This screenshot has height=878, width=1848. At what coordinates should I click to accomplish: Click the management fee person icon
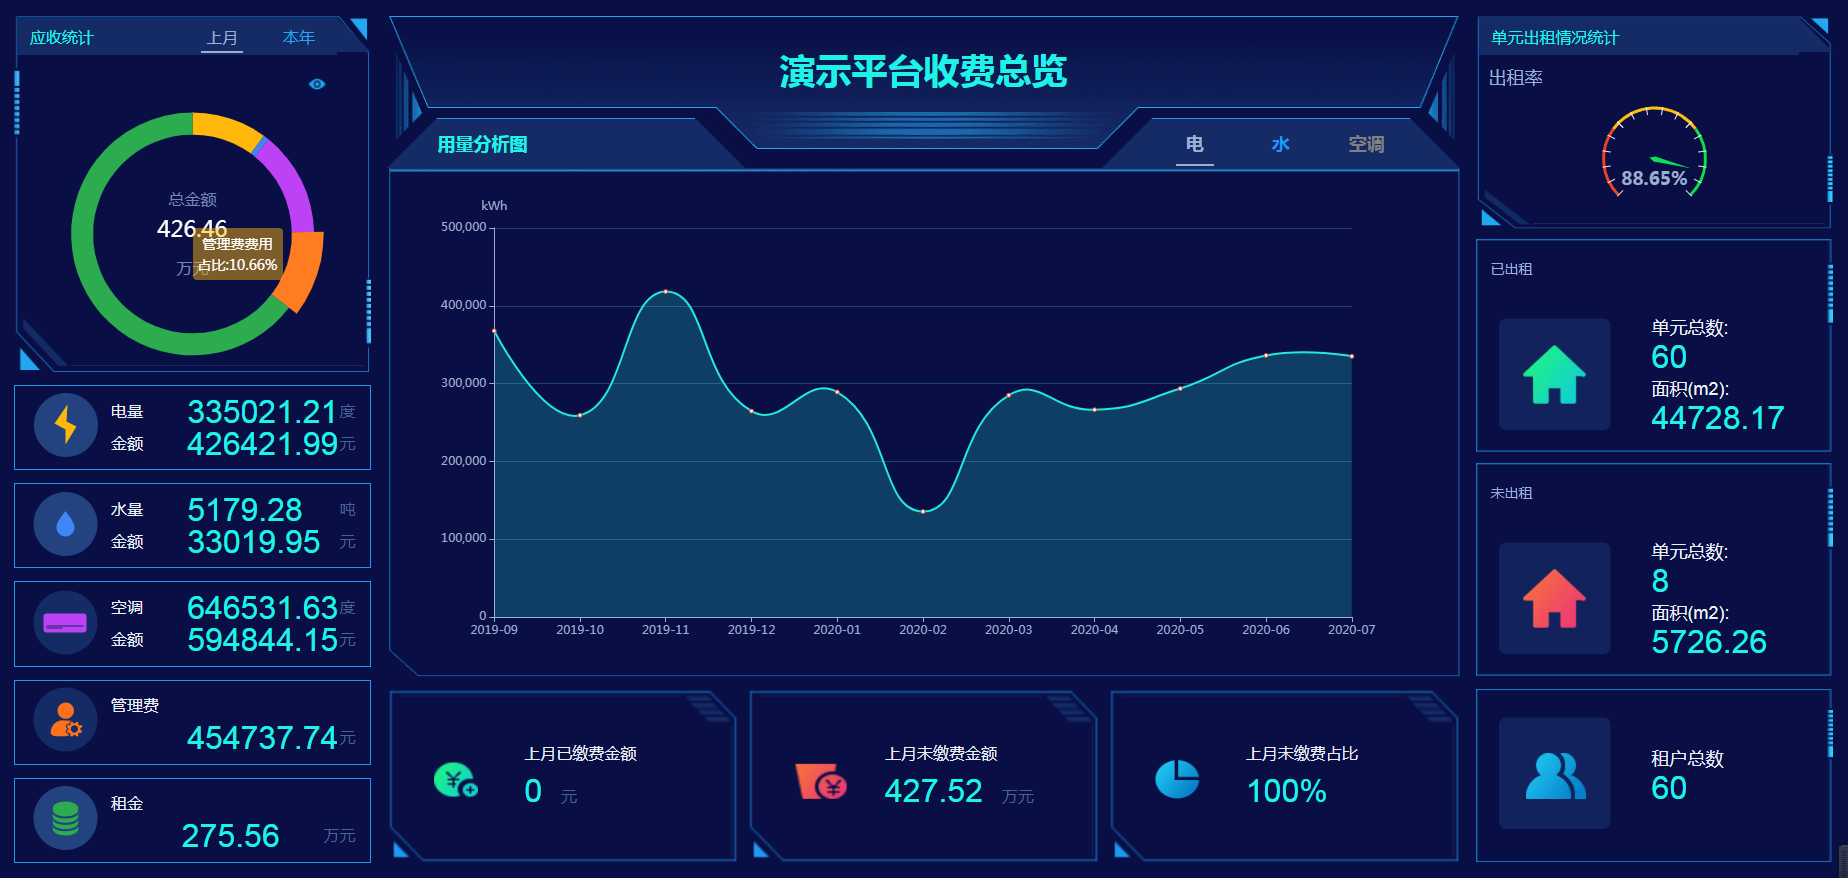[x=66, y=720]
